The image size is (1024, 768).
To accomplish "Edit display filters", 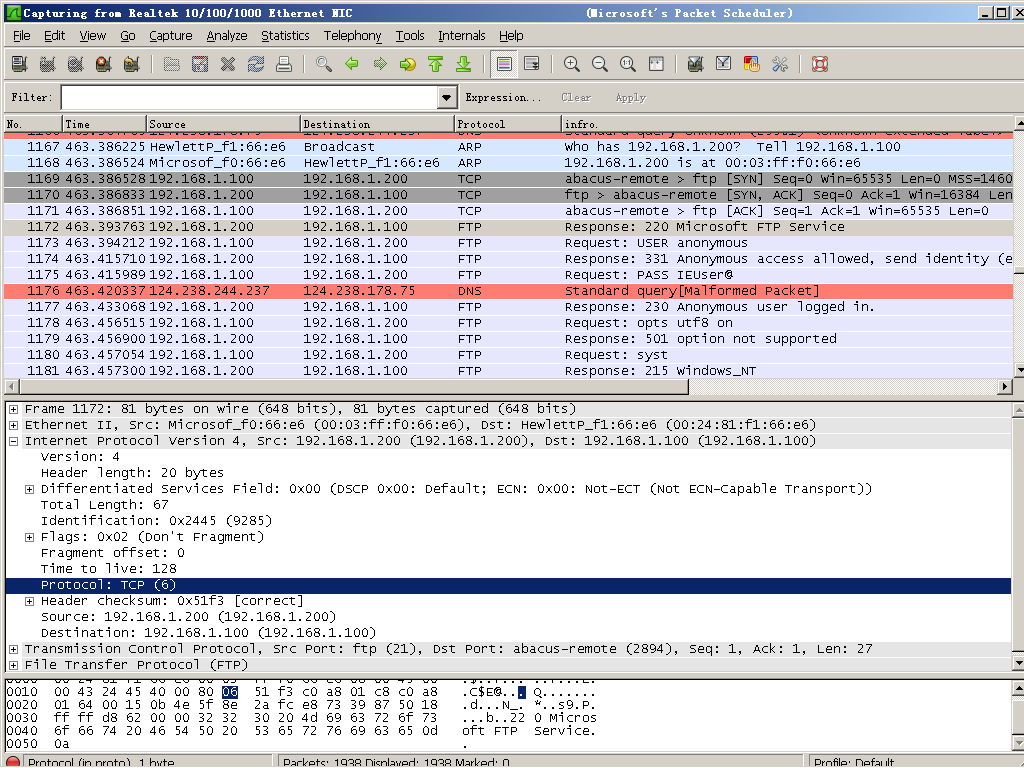I will point(724,64).
